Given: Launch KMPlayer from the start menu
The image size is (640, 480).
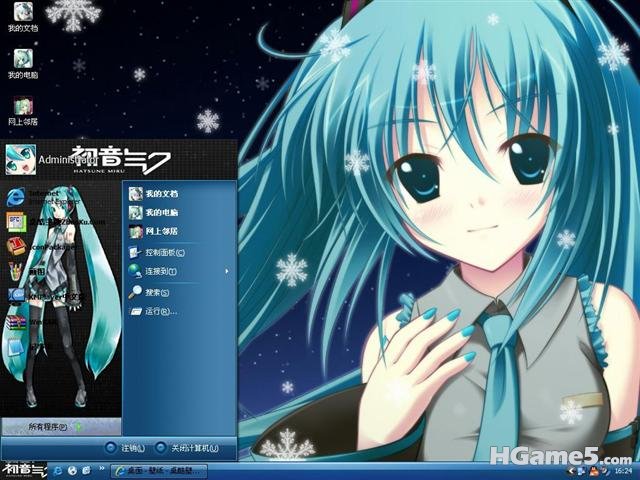Looking at the screenshot, I should pos(46,297).
